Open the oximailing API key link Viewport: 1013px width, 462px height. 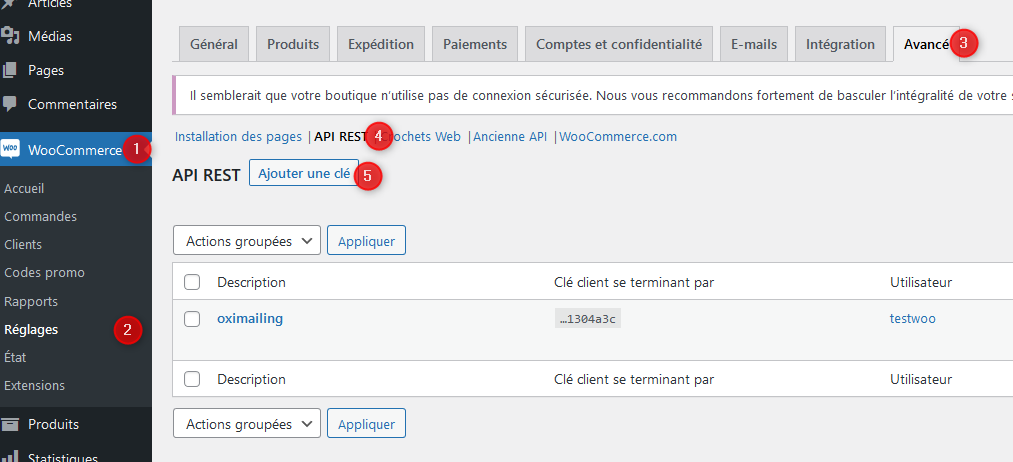coord(250,318)
